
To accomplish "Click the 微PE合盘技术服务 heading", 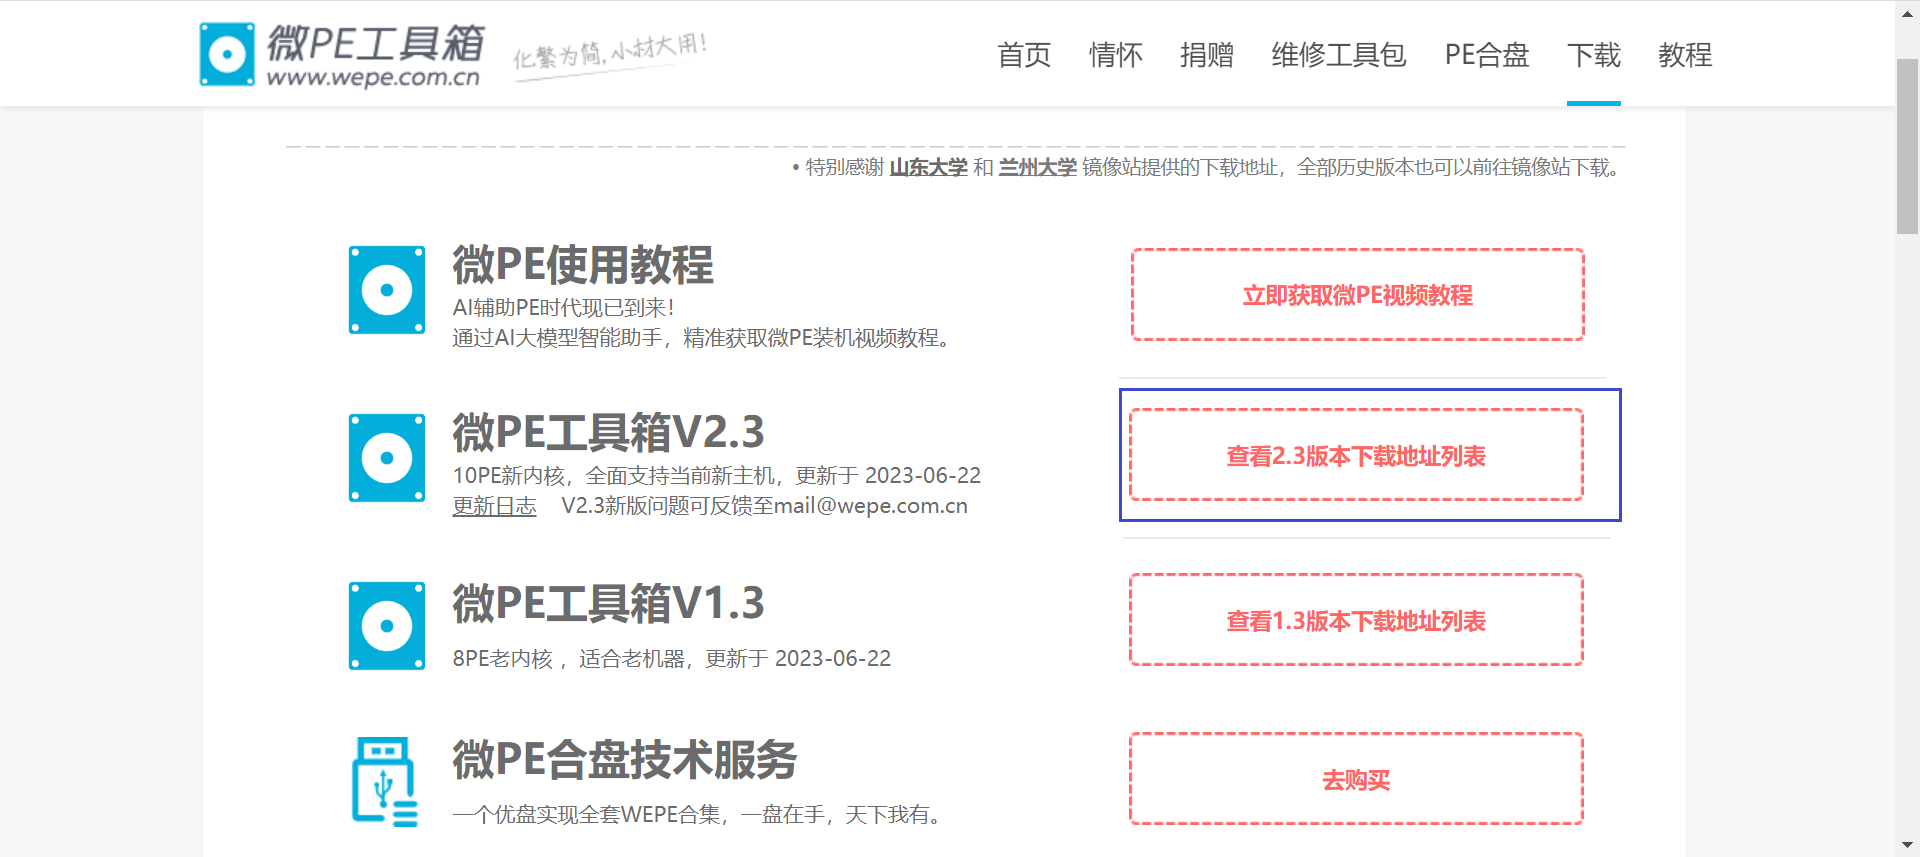I will tap(625, 759).
